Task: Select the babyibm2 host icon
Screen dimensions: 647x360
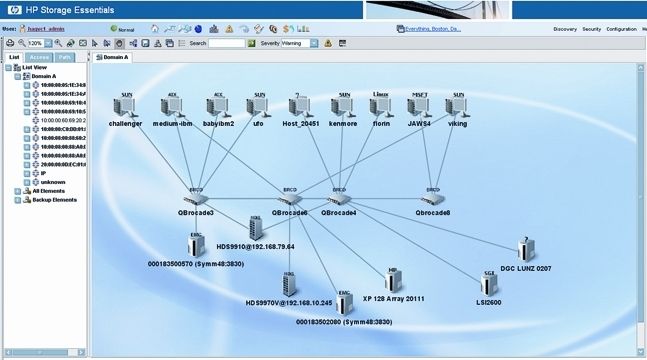Action: (218, 107)
